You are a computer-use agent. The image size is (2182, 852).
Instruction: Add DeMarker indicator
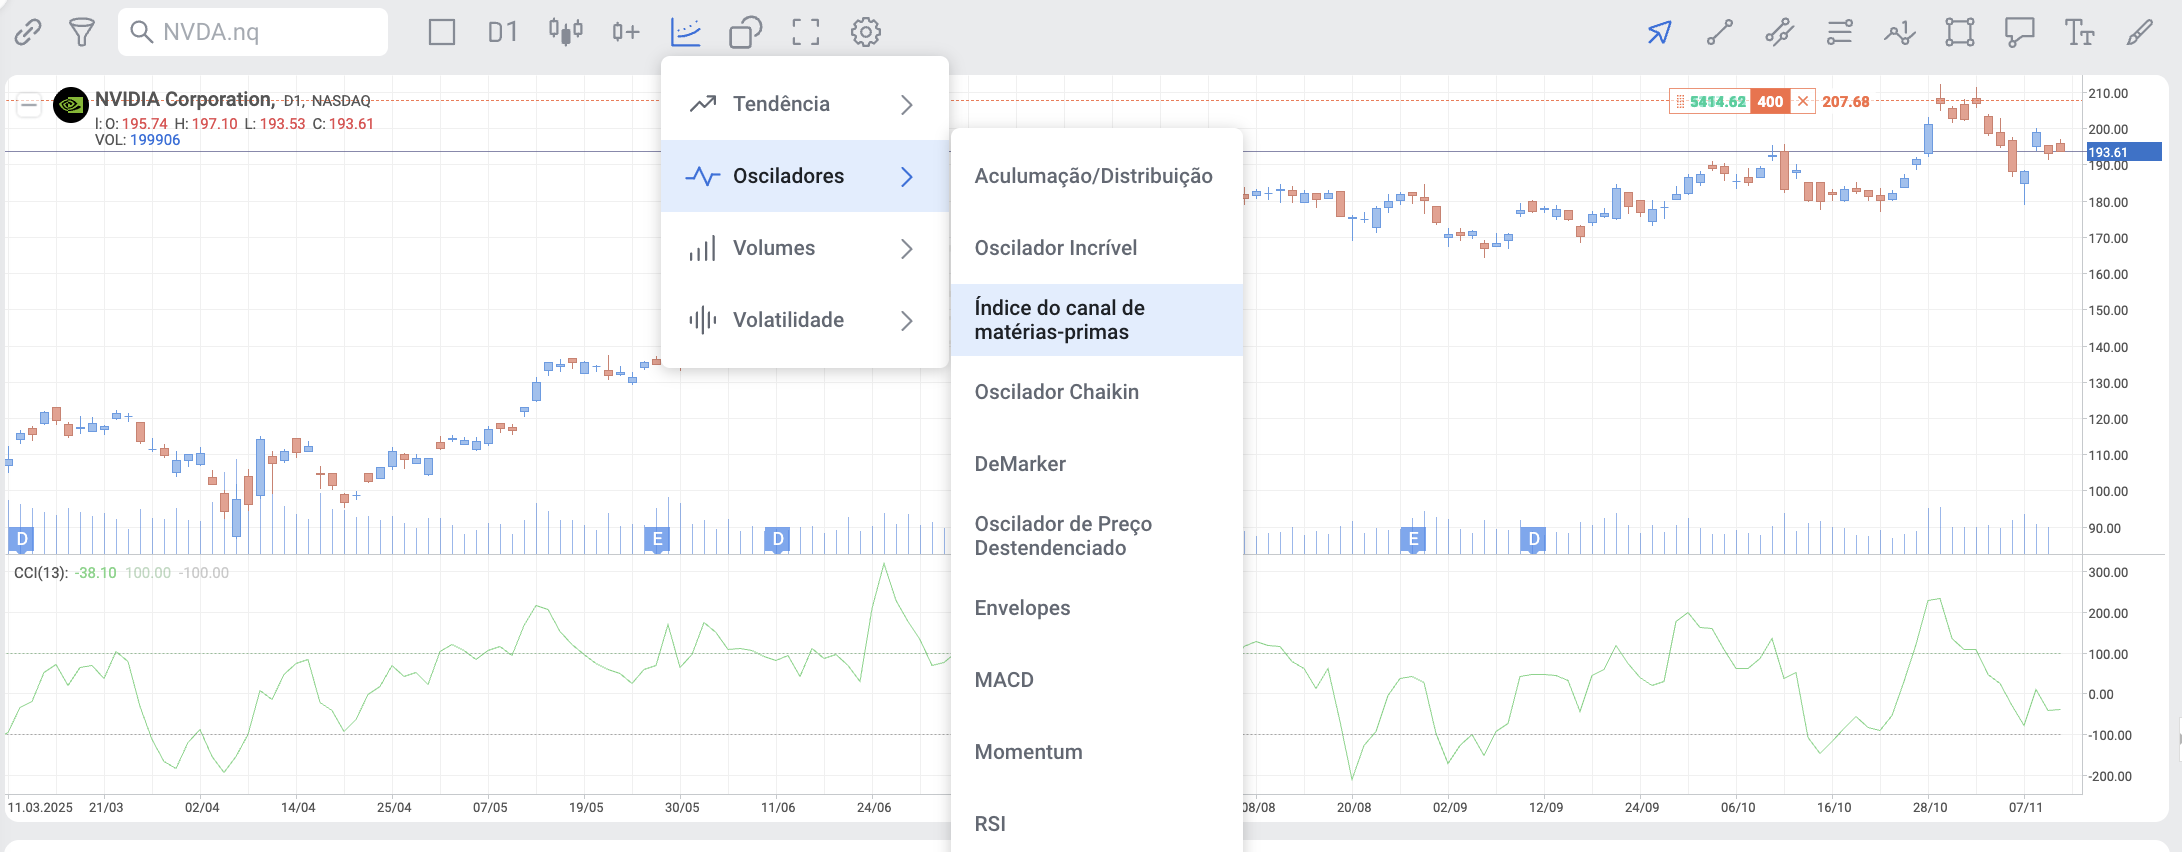coord(1097,464)
